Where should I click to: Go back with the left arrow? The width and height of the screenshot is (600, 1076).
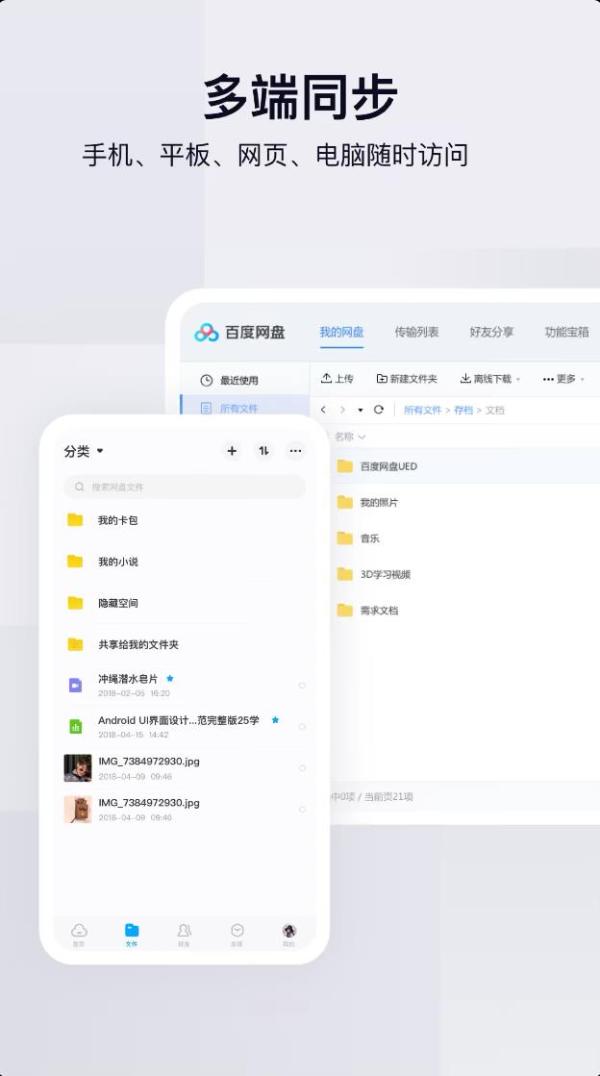coord(323,410)
